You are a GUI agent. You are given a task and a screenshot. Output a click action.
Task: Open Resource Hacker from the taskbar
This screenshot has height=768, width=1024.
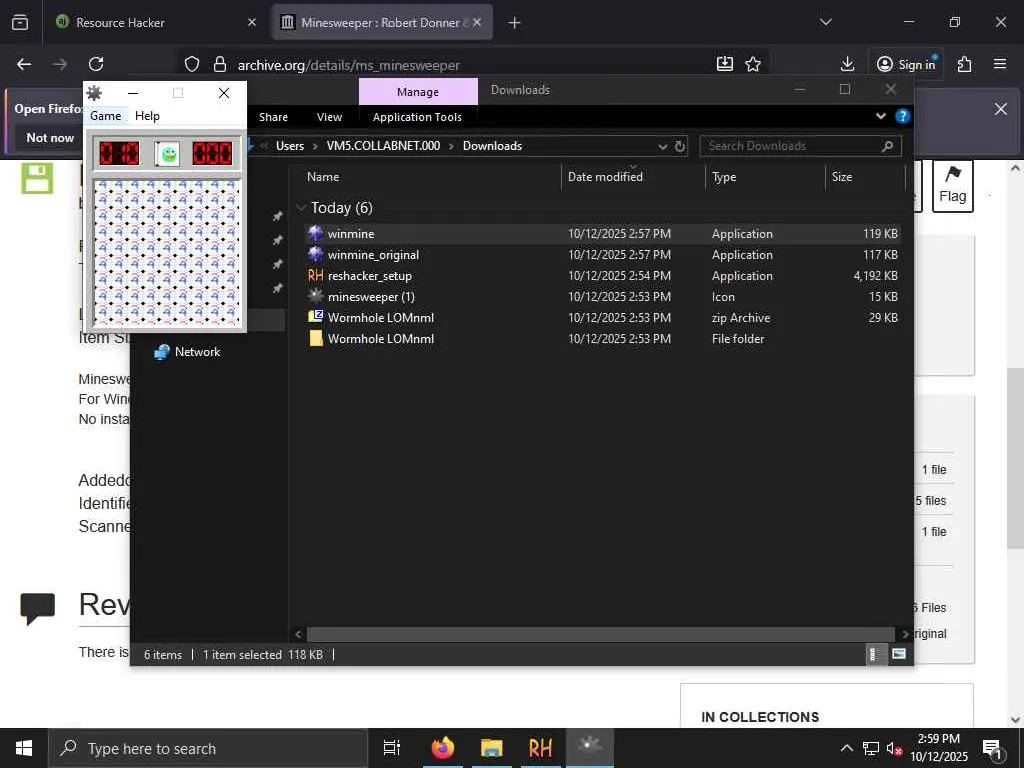click(x=540, y=748)
